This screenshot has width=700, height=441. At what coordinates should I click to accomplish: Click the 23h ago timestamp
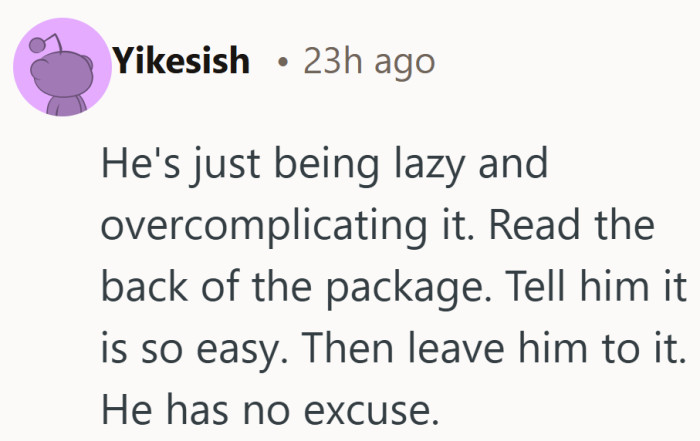[x=369, y=61]
